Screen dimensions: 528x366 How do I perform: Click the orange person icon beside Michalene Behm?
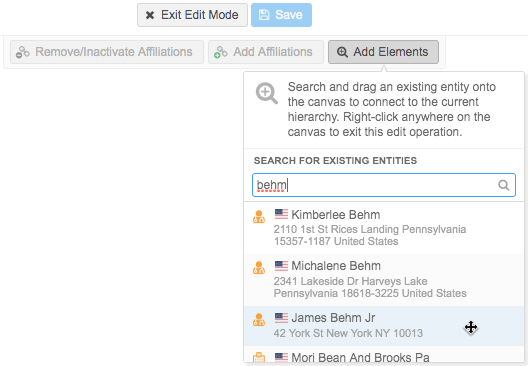tap(259, 268)
